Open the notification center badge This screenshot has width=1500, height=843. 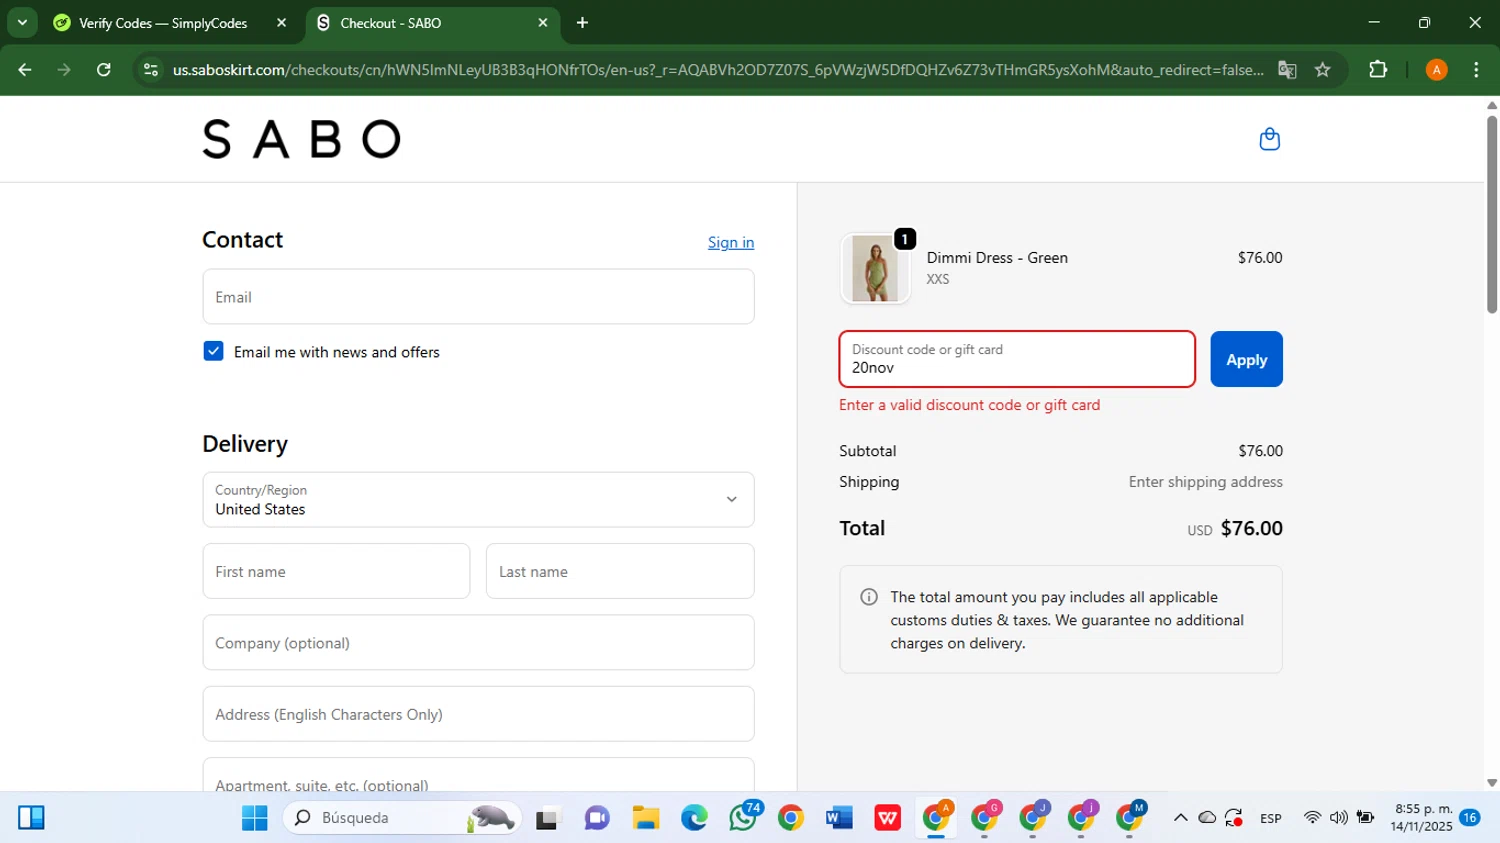[1470, 818]
